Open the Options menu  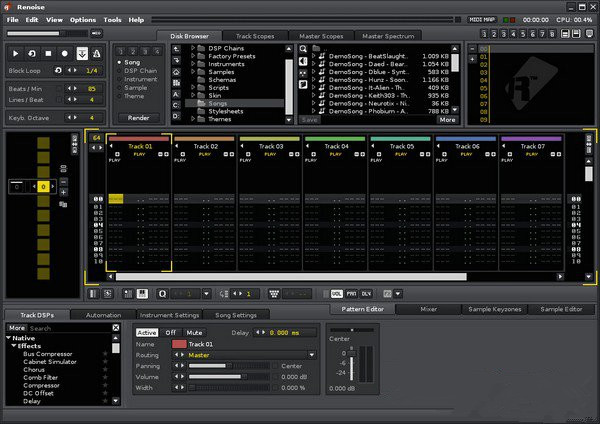pos(83,19)
